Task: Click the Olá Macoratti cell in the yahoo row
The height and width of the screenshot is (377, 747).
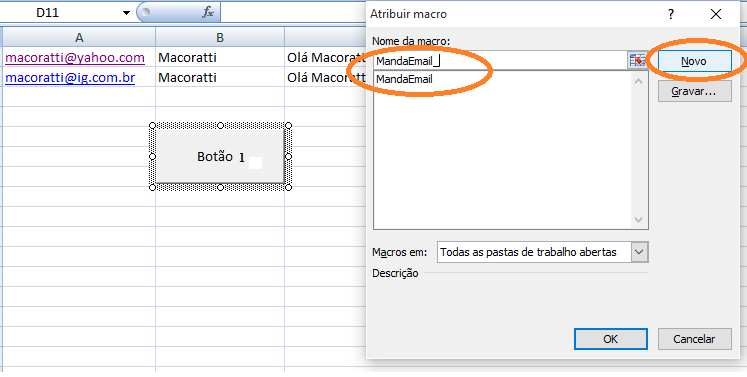Action: [325, 57]
